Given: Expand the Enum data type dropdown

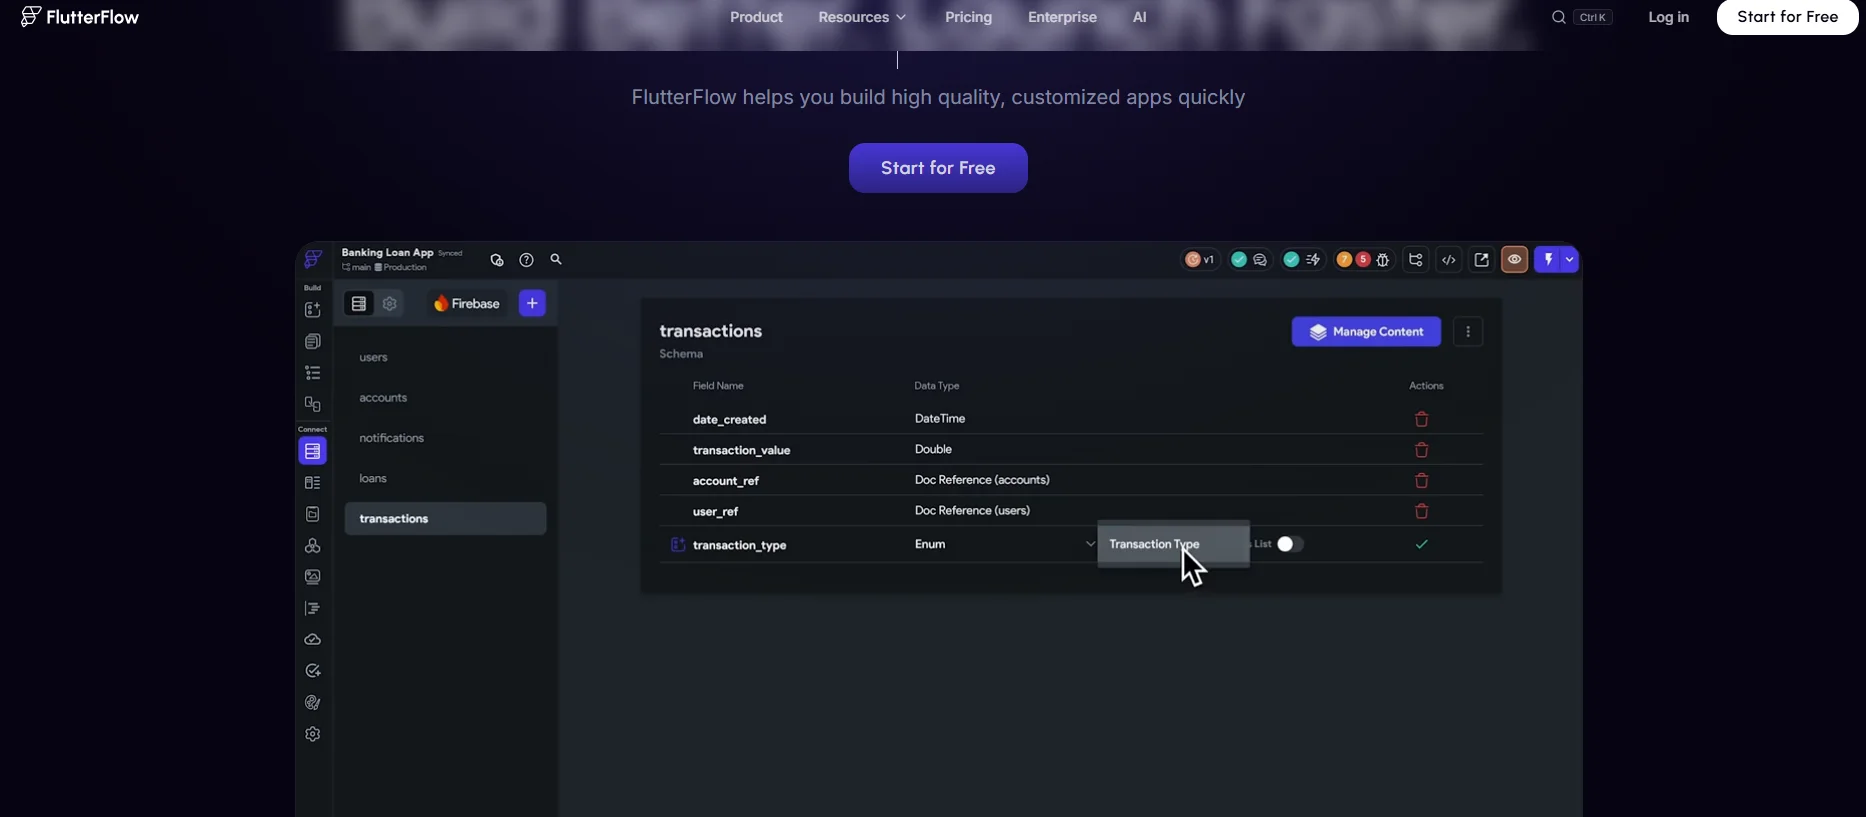Looking at the screenshot, I should pyautogui.click(x=1004, y=544).
